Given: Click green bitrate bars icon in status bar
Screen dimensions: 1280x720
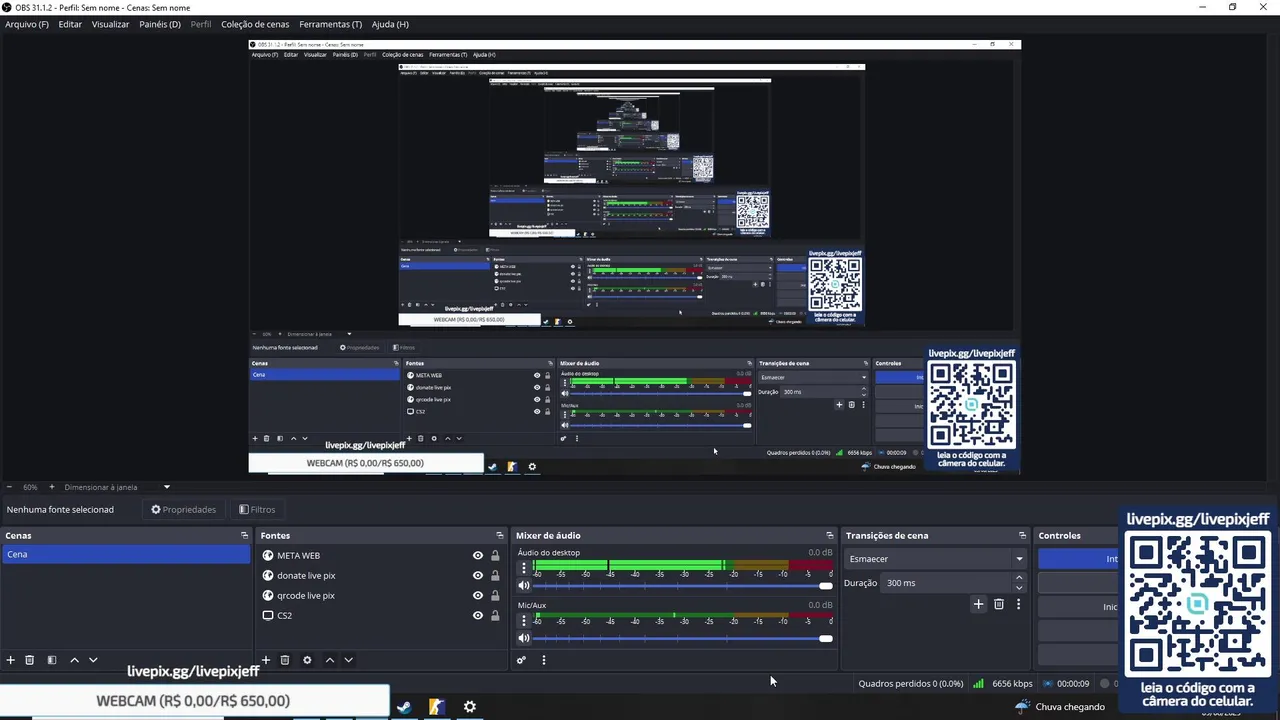Looking at the screenshot, I should pyautogui.click(x=978, y=684).
